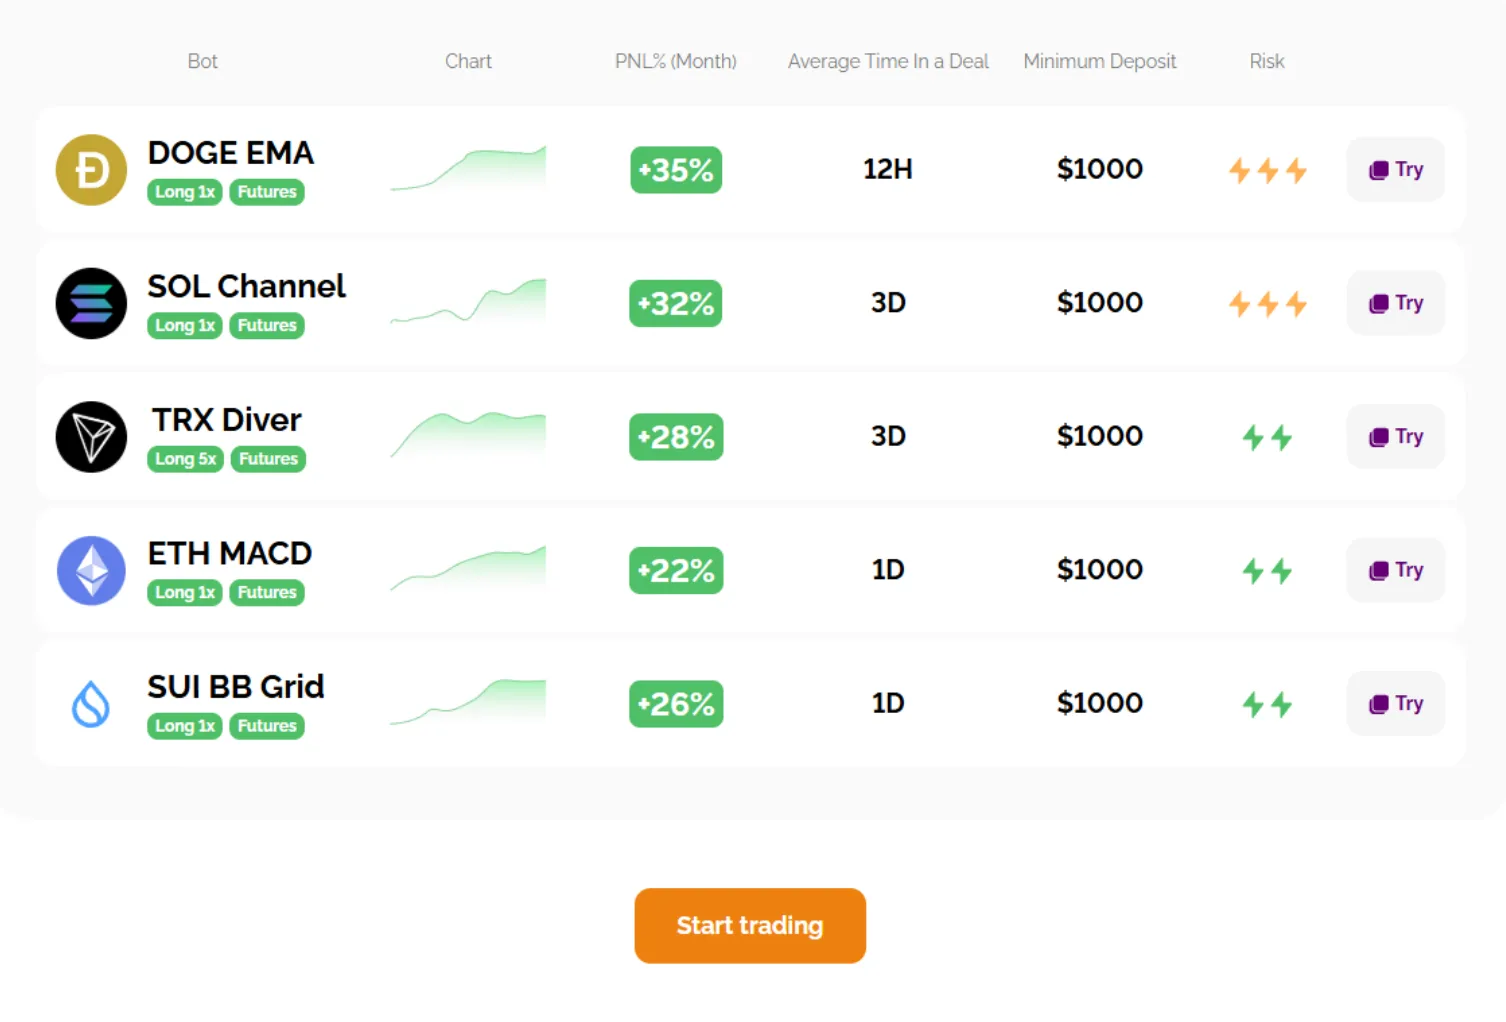The width and height of the screenshot is (1506, 1022).
Task: Select the Futures tag under SUI BB Grid
Action: pos(267,726)
